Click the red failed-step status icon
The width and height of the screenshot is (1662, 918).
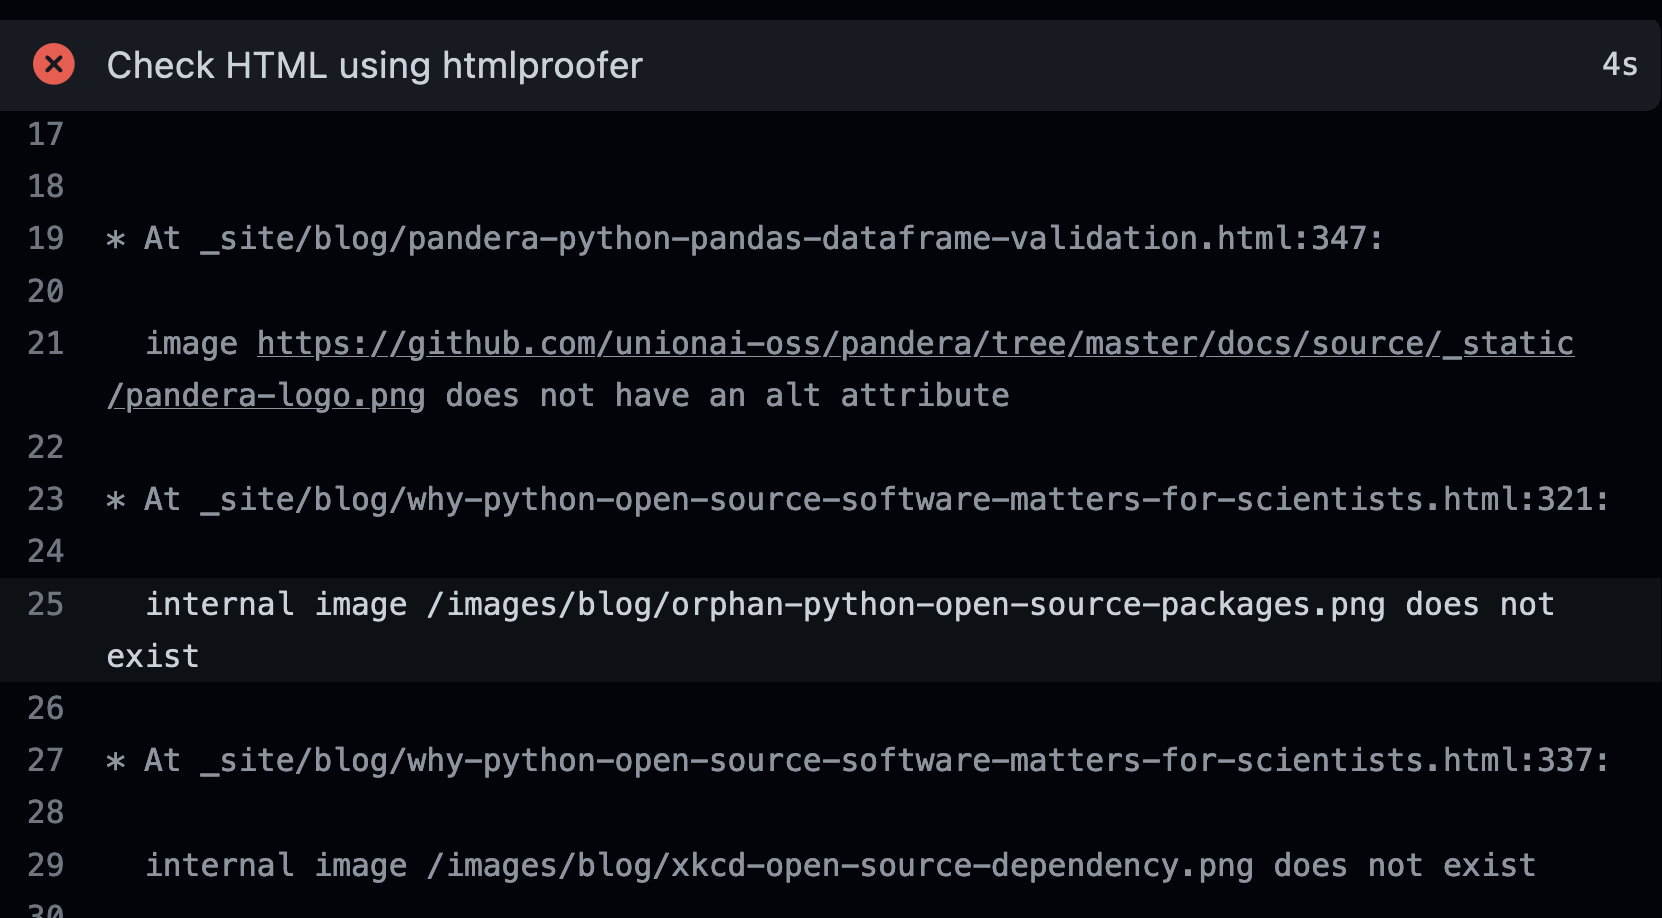[x=54, y=65]
